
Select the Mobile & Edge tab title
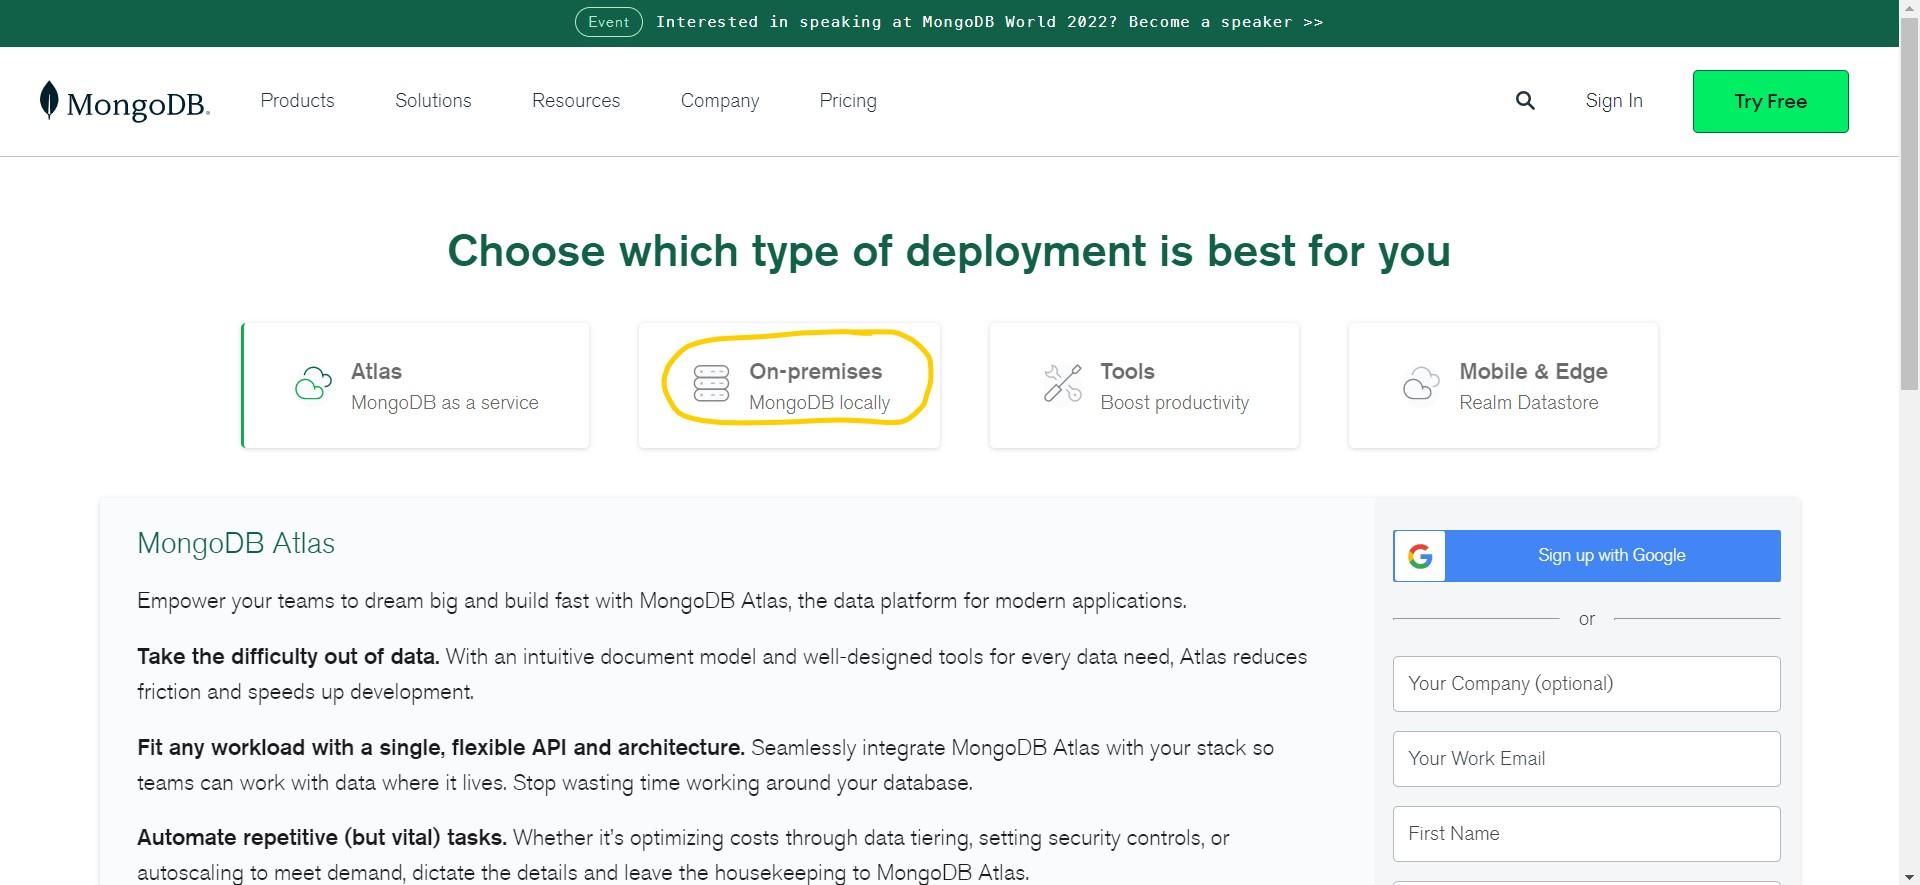[x=1533, y=371]
